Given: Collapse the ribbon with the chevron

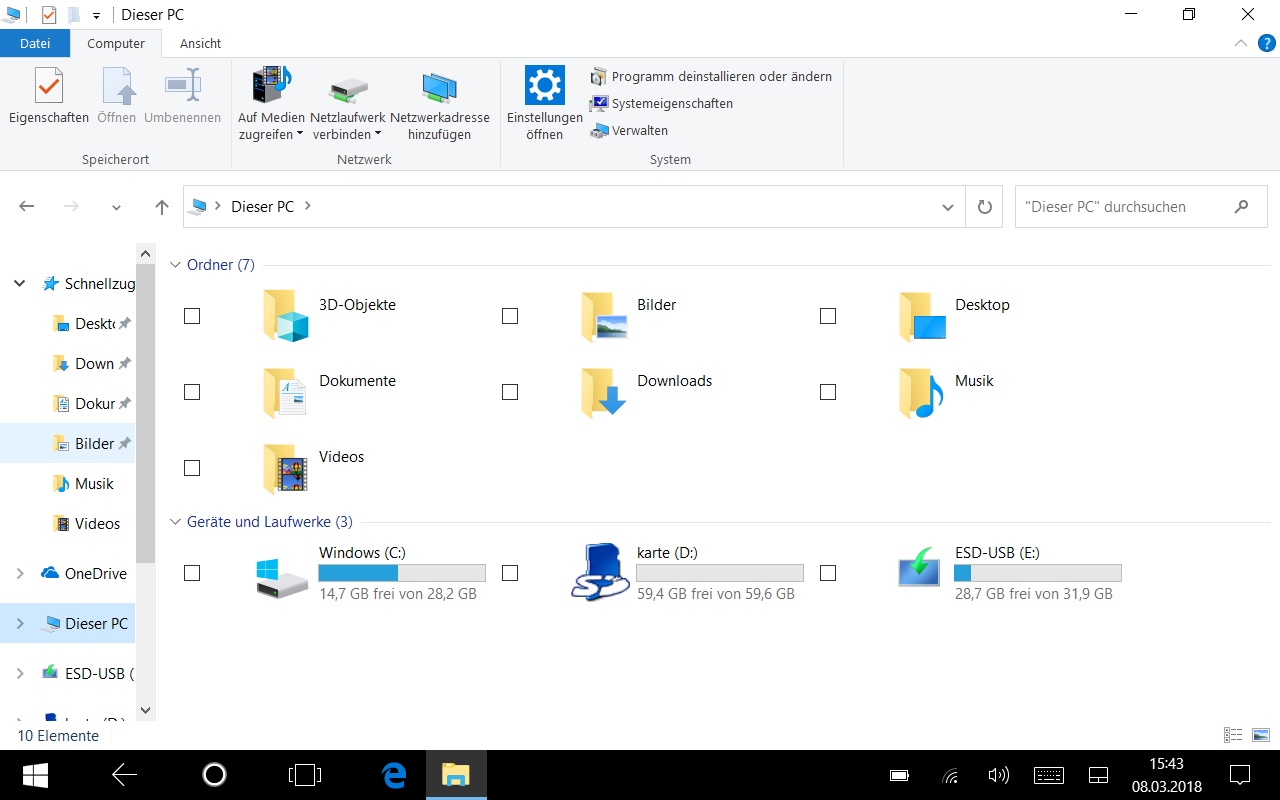Looking at the screenshot, I should pyautogui.click(x=1240, y=43).
